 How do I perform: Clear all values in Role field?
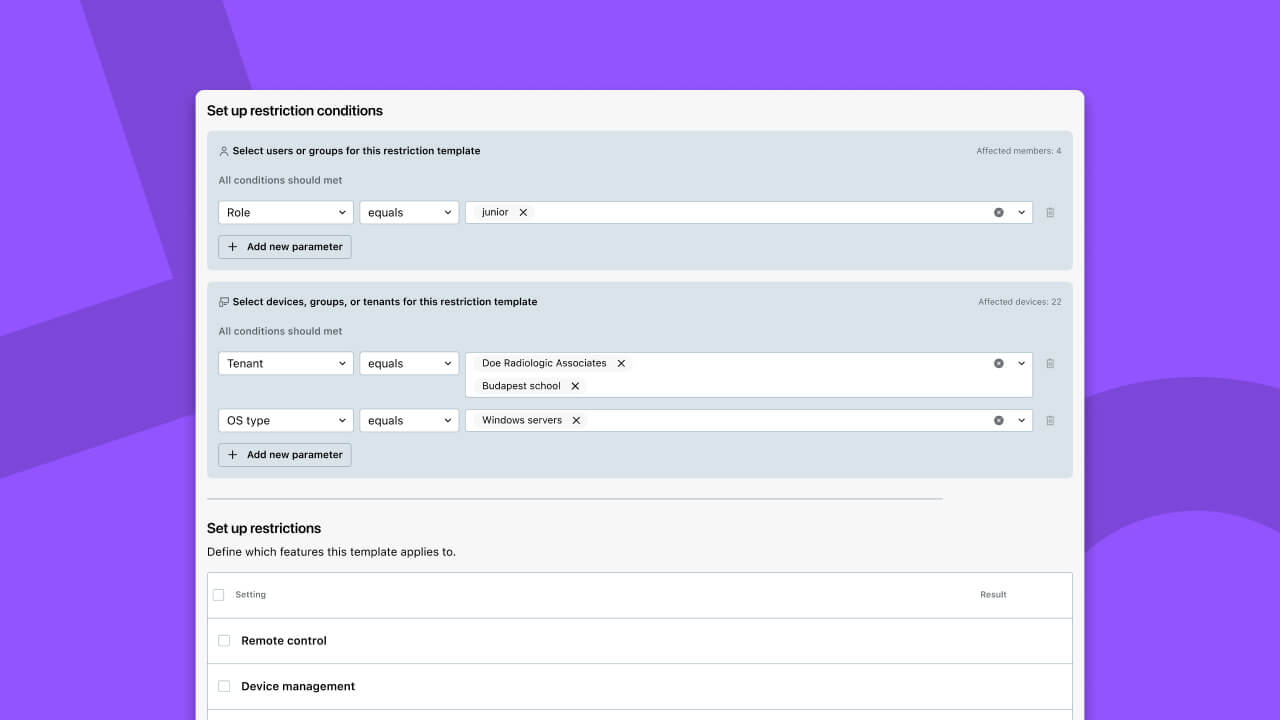998,212
